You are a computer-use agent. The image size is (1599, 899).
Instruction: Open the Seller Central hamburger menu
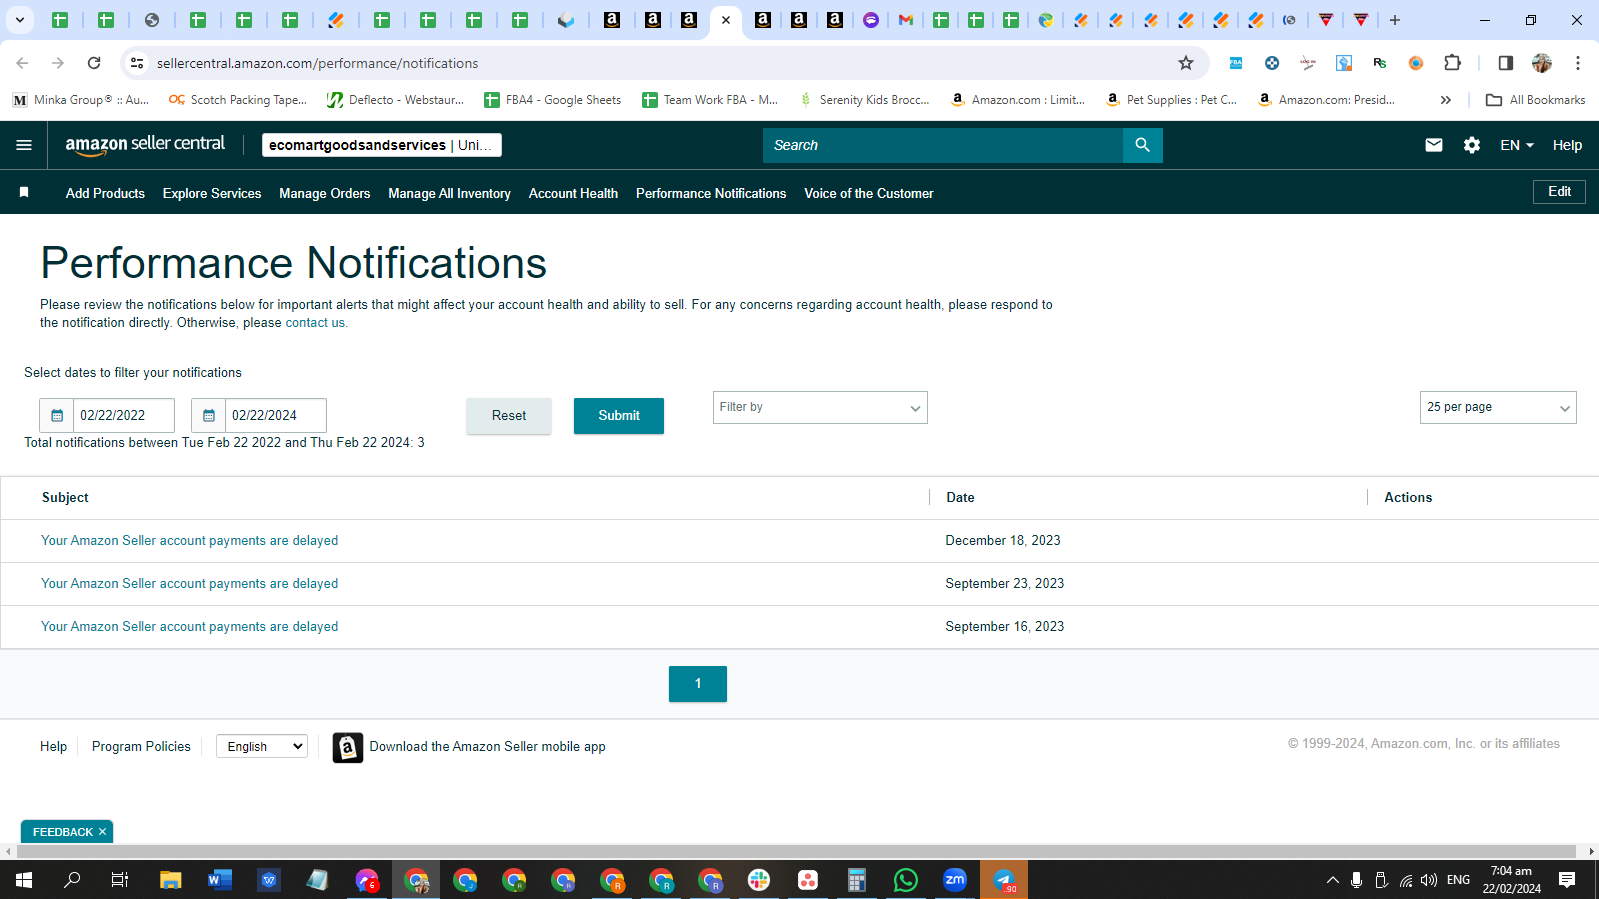[x=24, y=145]
